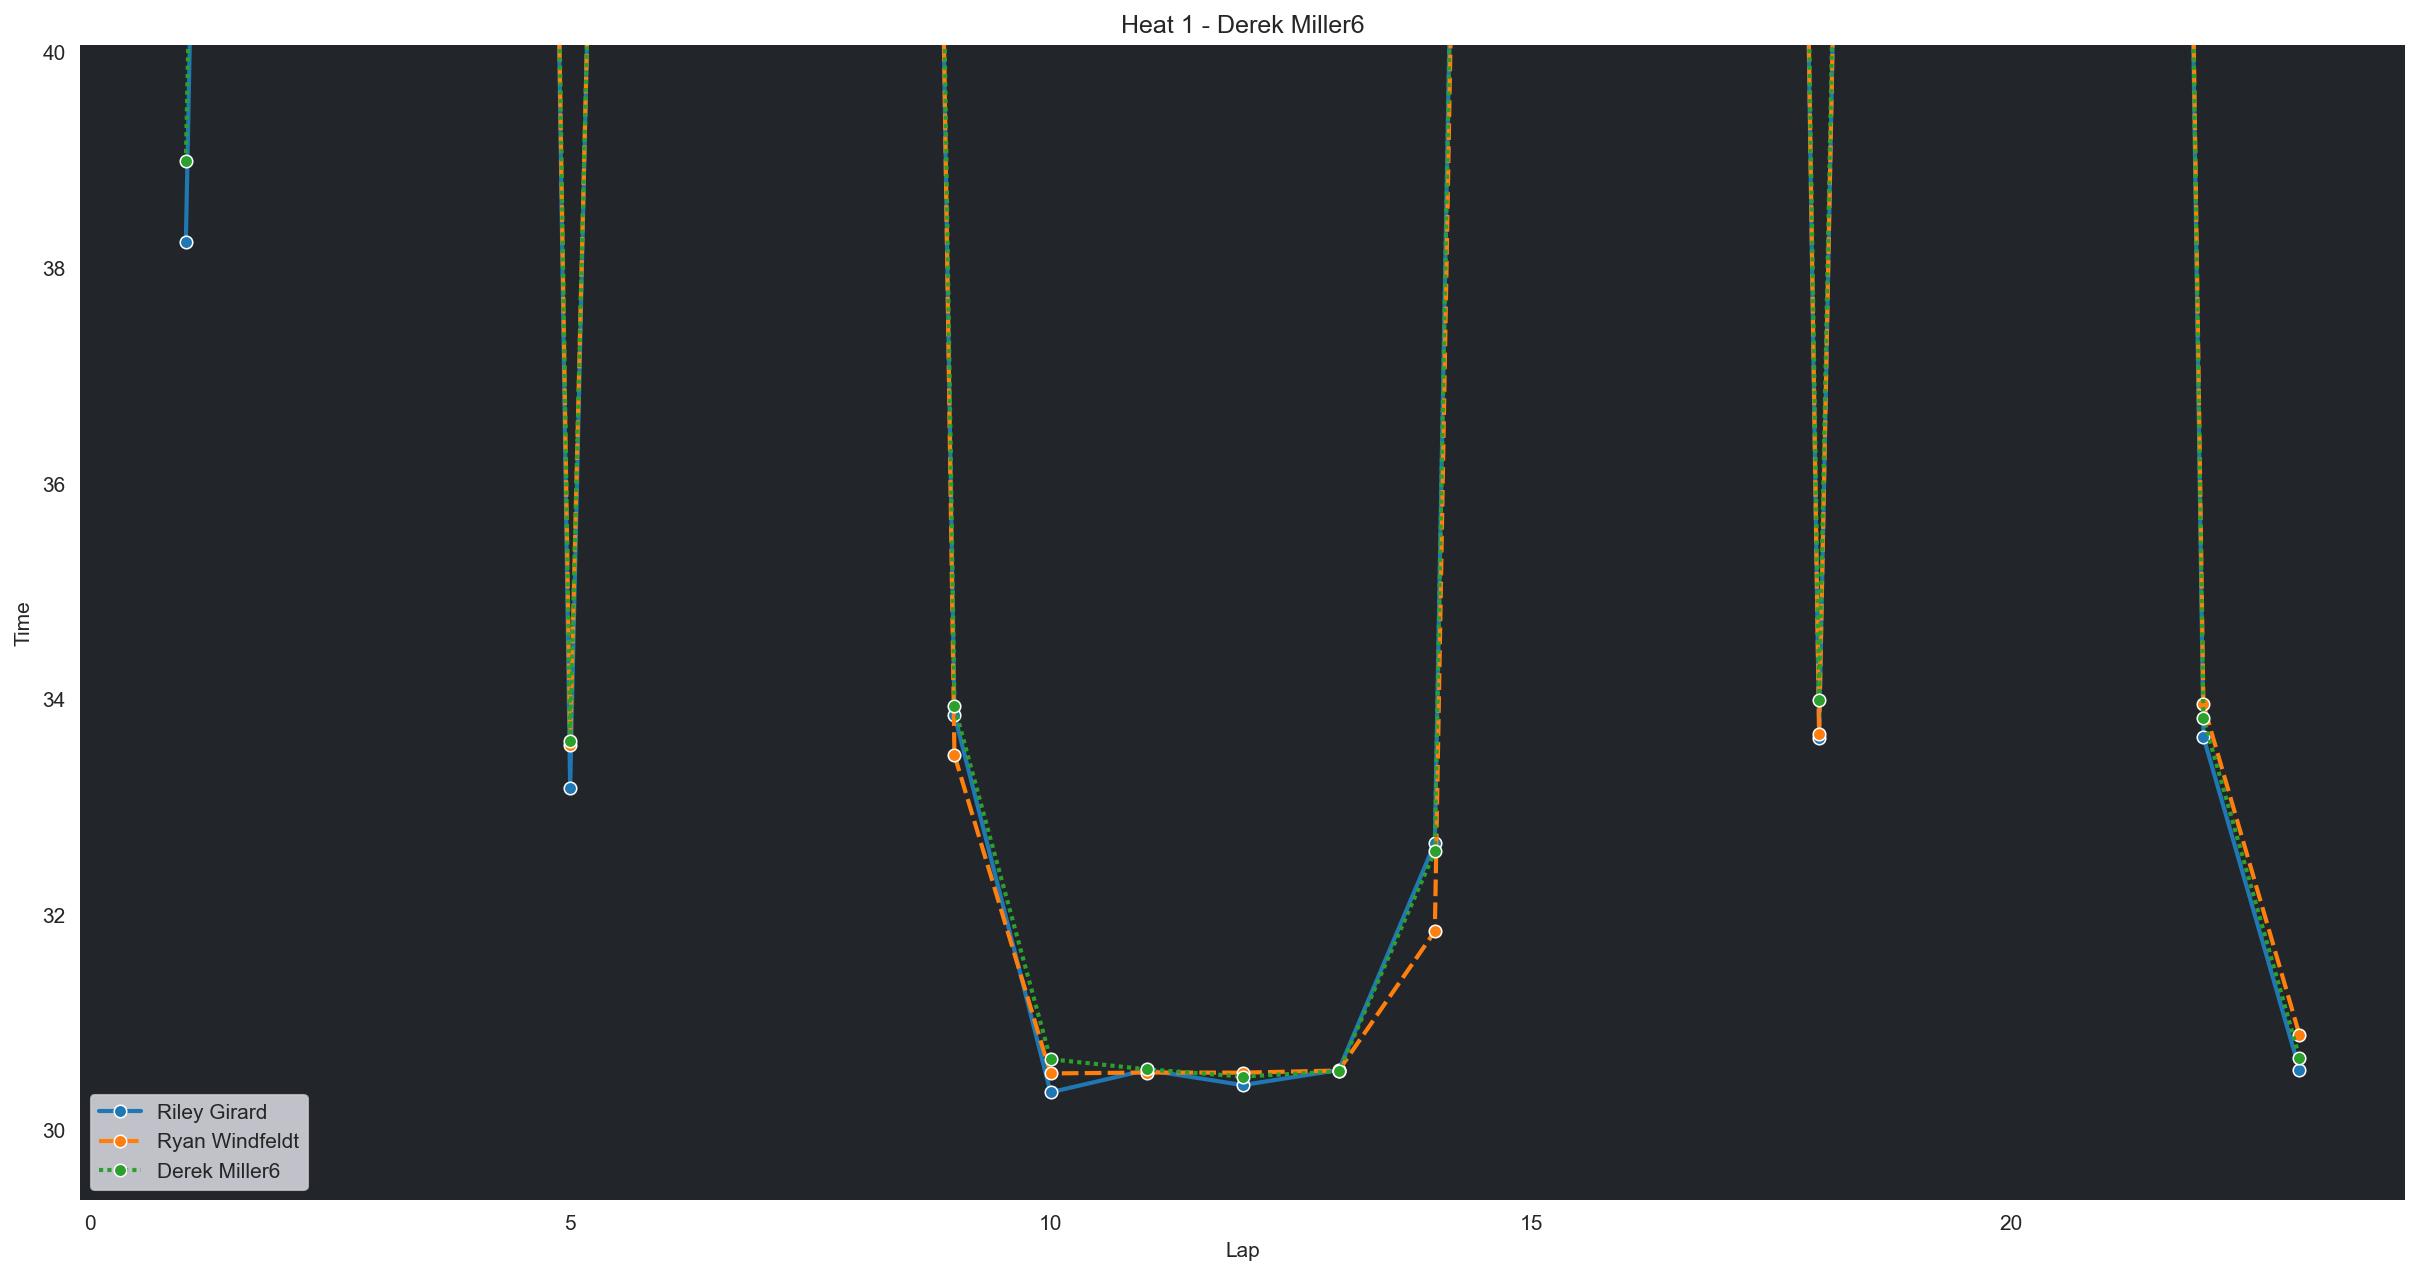Click the 36 tick on the time axis

point(53,485)
